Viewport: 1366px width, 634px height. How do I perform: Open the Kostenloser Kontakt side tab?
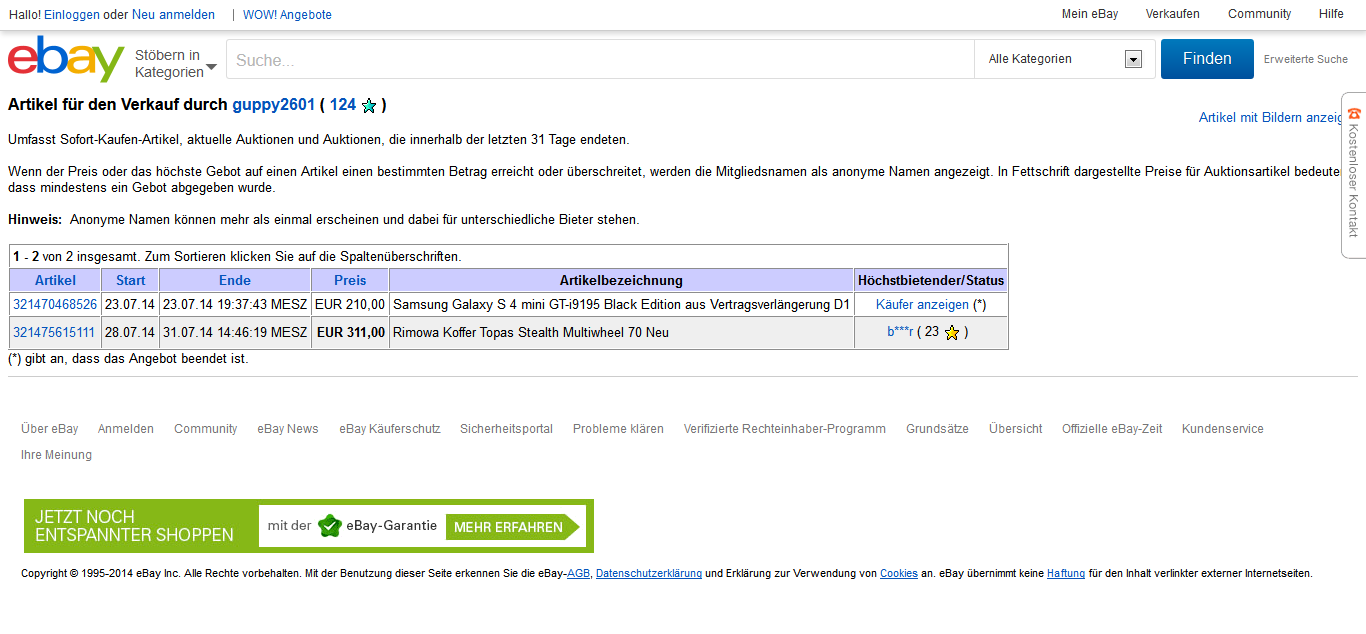pos(1354,175)
